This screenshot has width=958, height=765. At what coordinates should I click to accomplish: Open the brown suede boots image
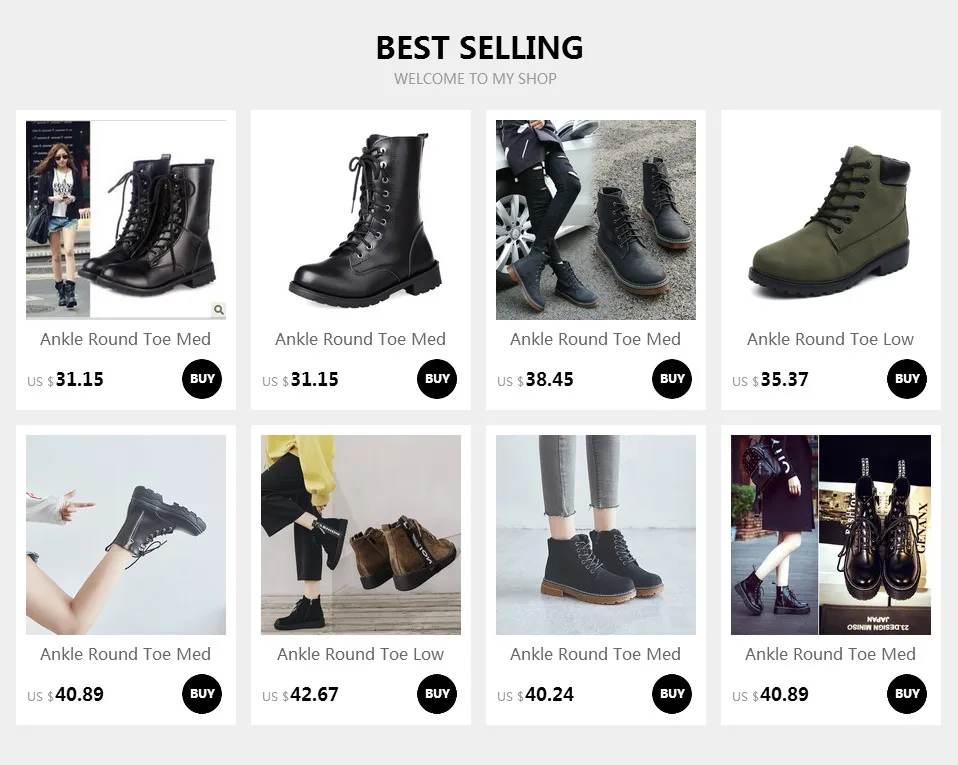361,535
